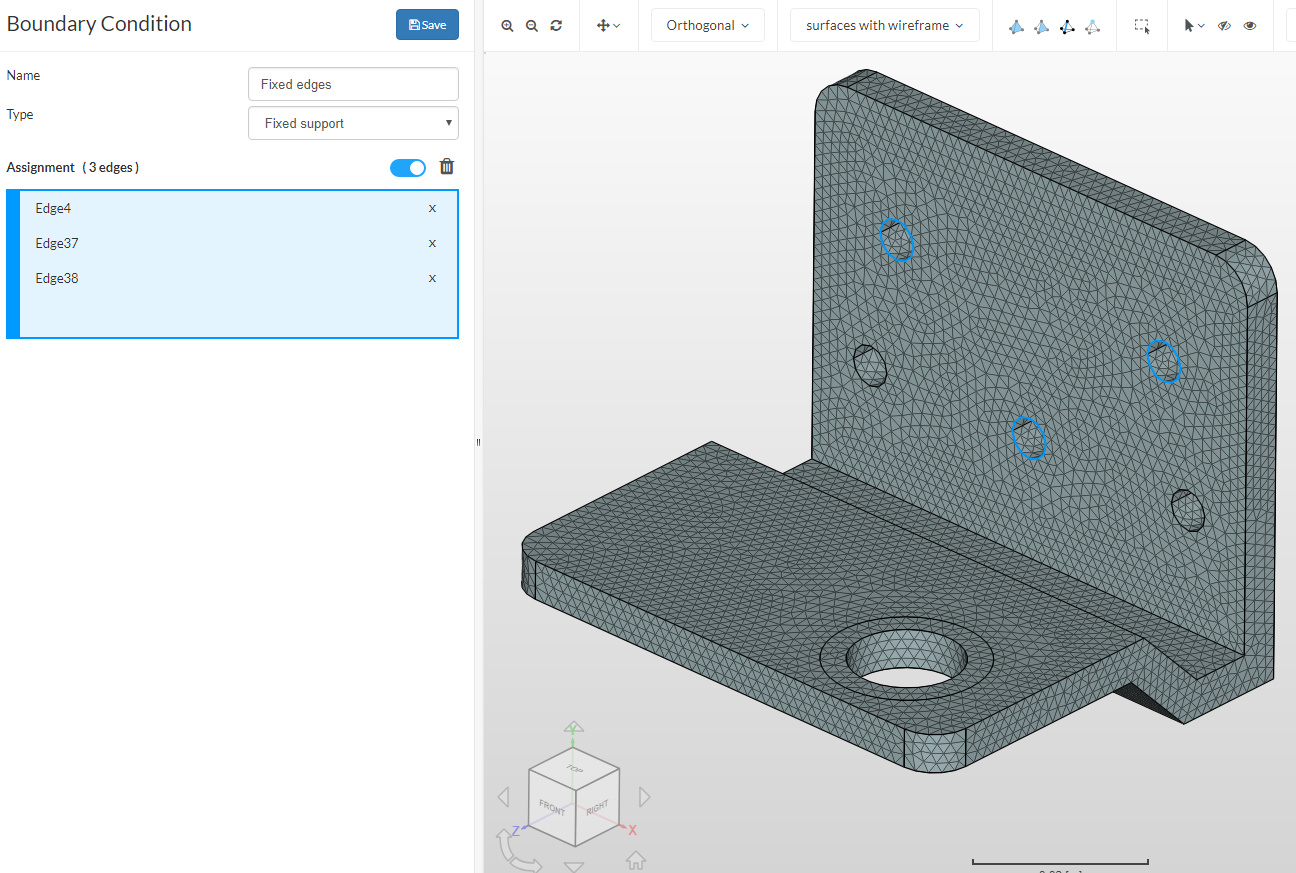The image size is (1296, 873).
Task: Expand the selection arrow dropdown
Action: (x=1200, y=25)
